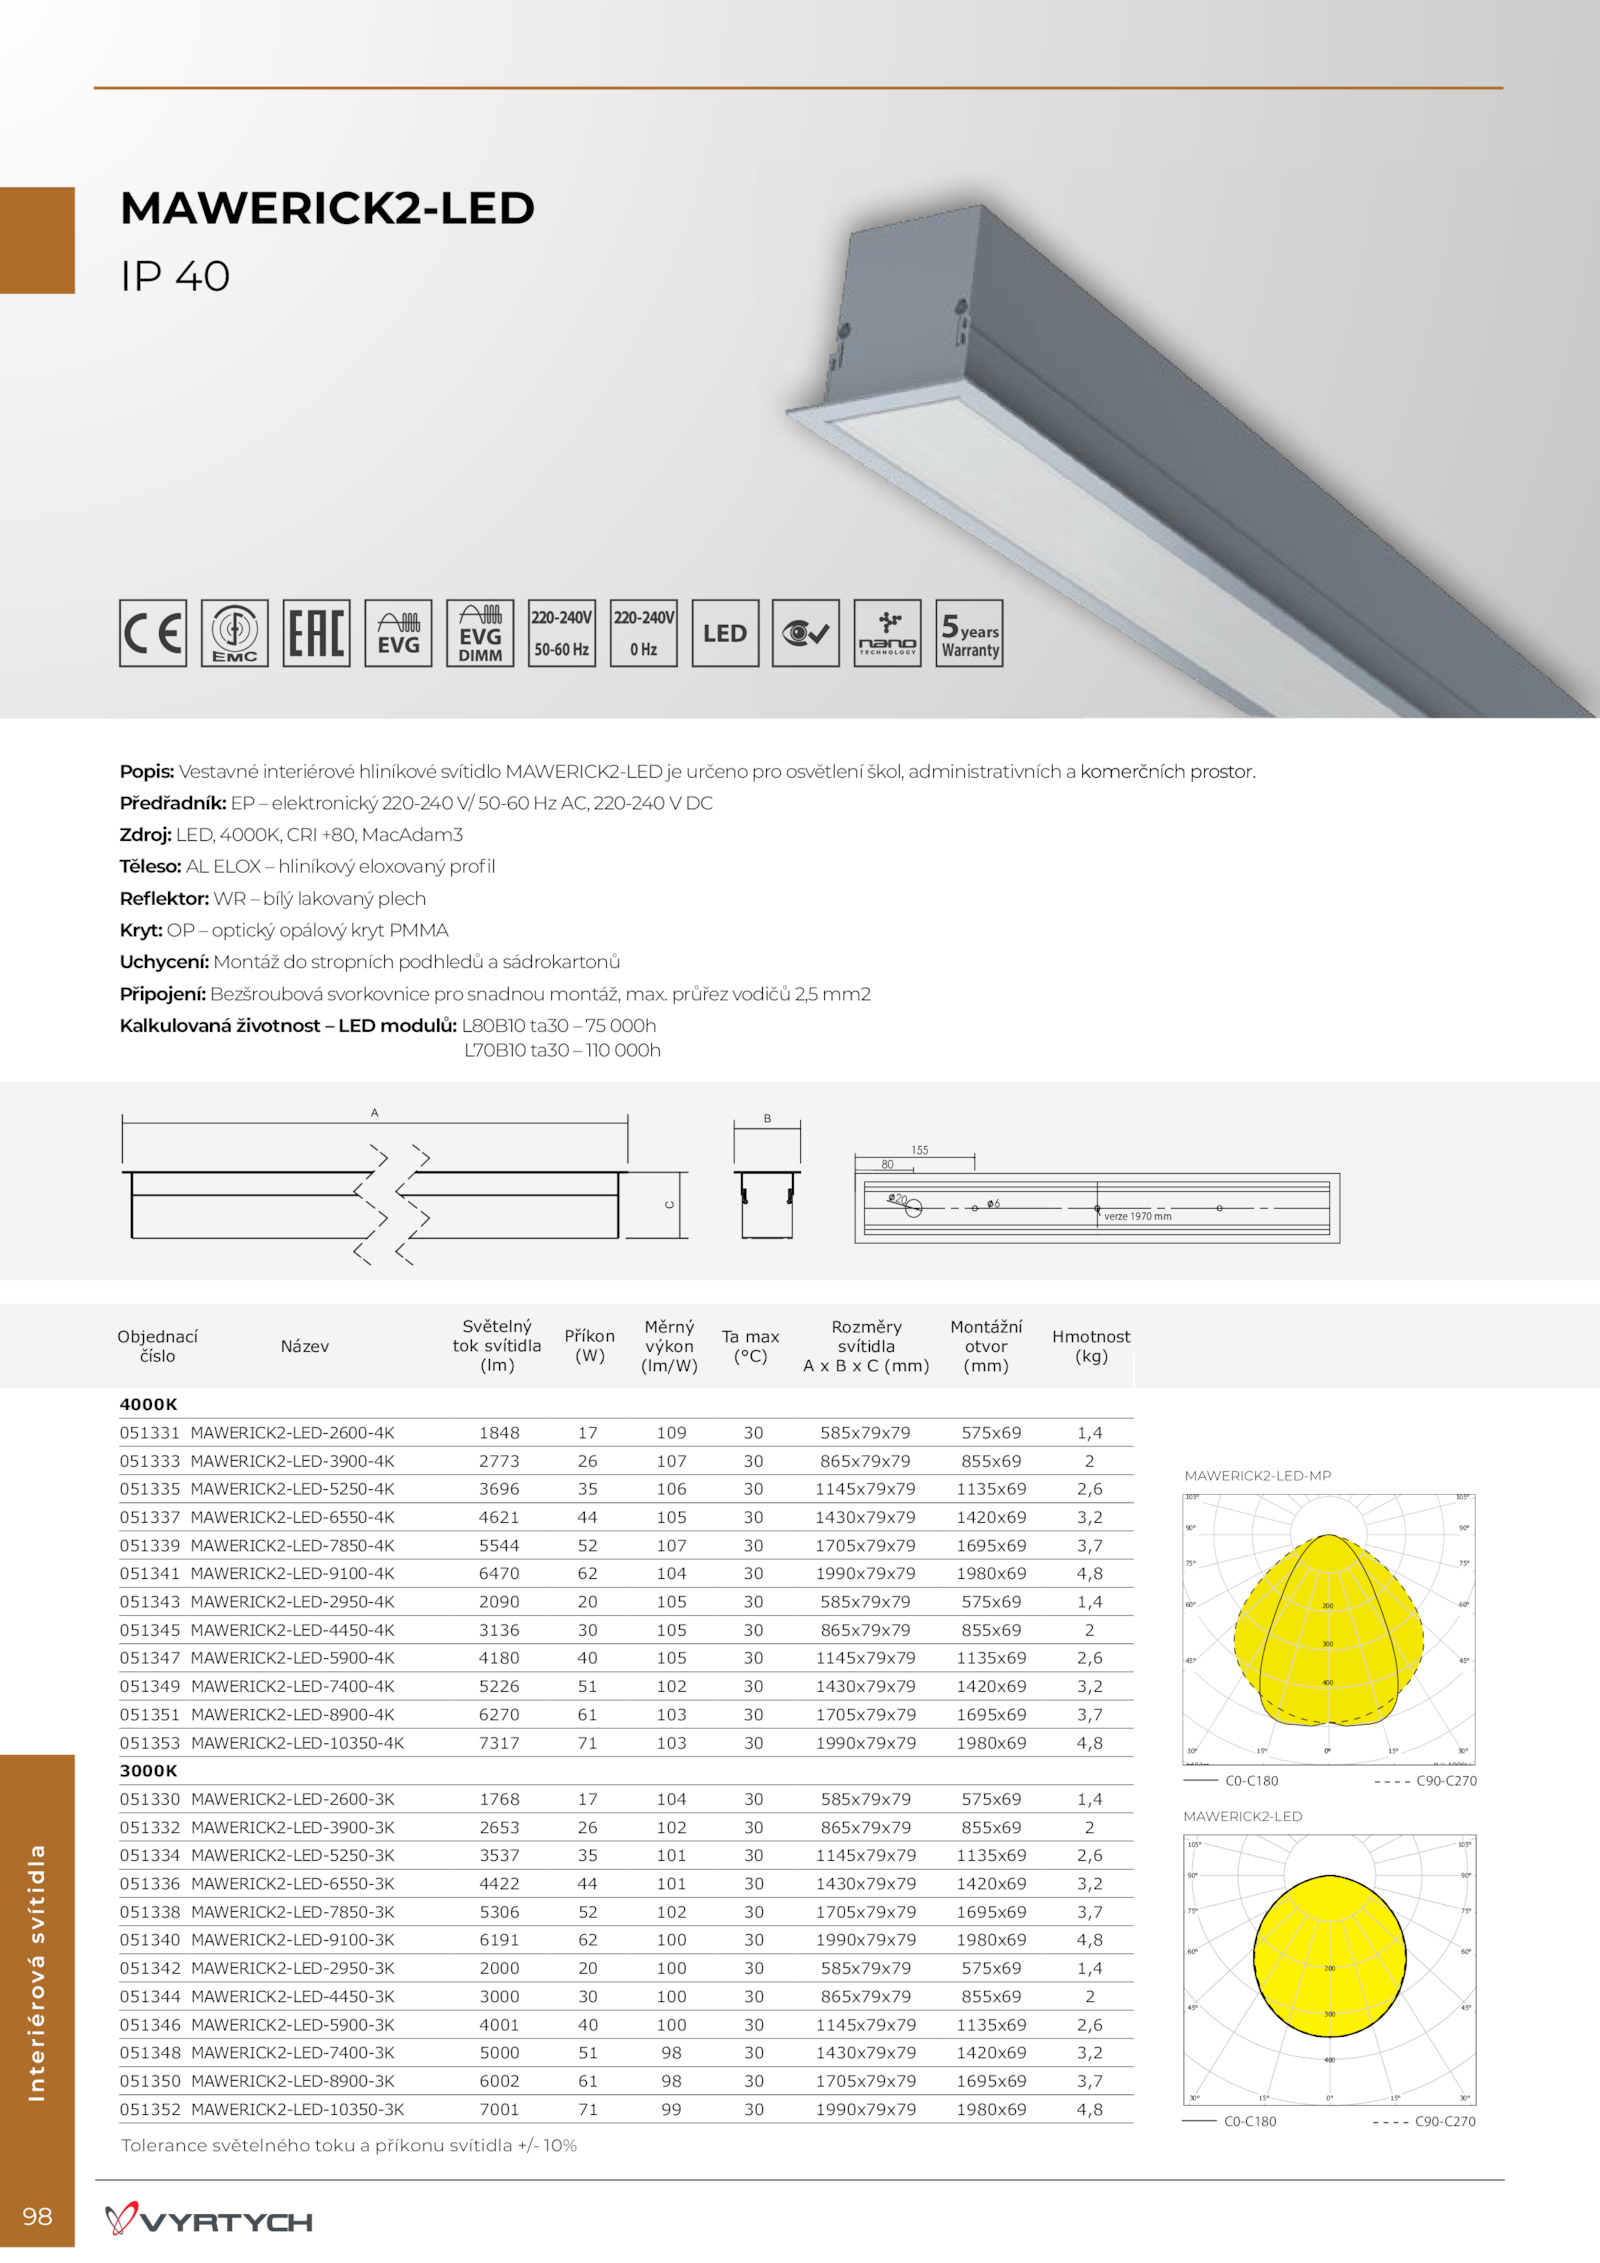Select row 051337 MAWERICK2-LED-6550-4K
The width and height of the screenshot is (1600, 2263).
coord(626,1517)
